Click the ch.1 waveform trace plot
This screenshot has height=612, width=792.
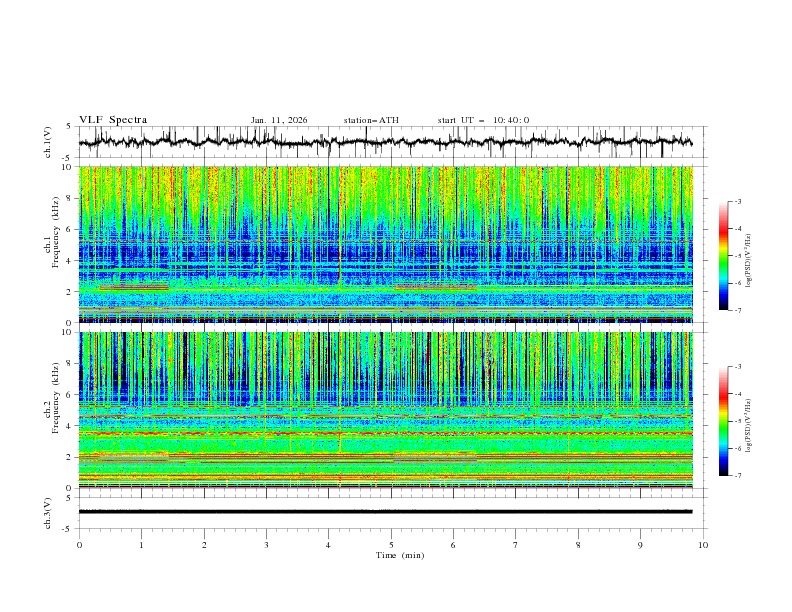[x=385, y=142]
